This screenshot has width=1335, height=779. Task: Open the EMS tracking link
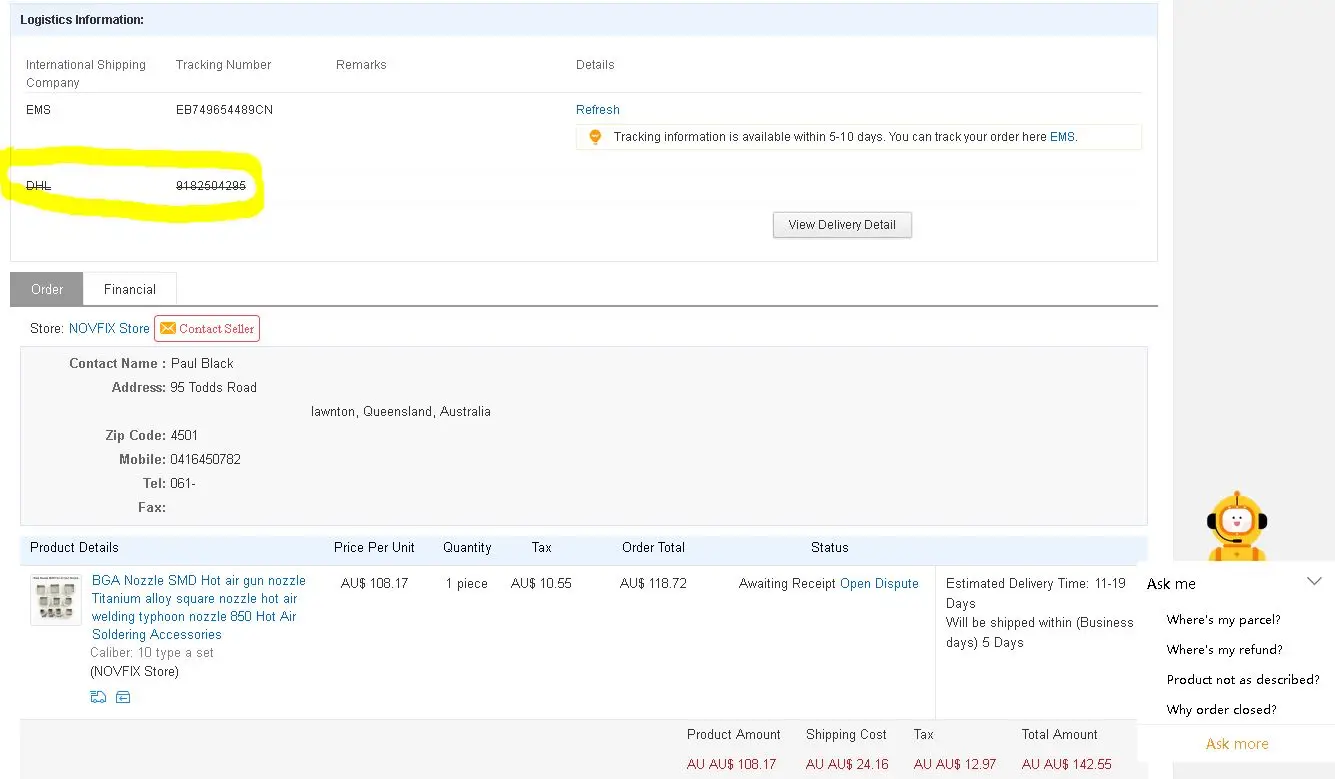click(1062, 137)
